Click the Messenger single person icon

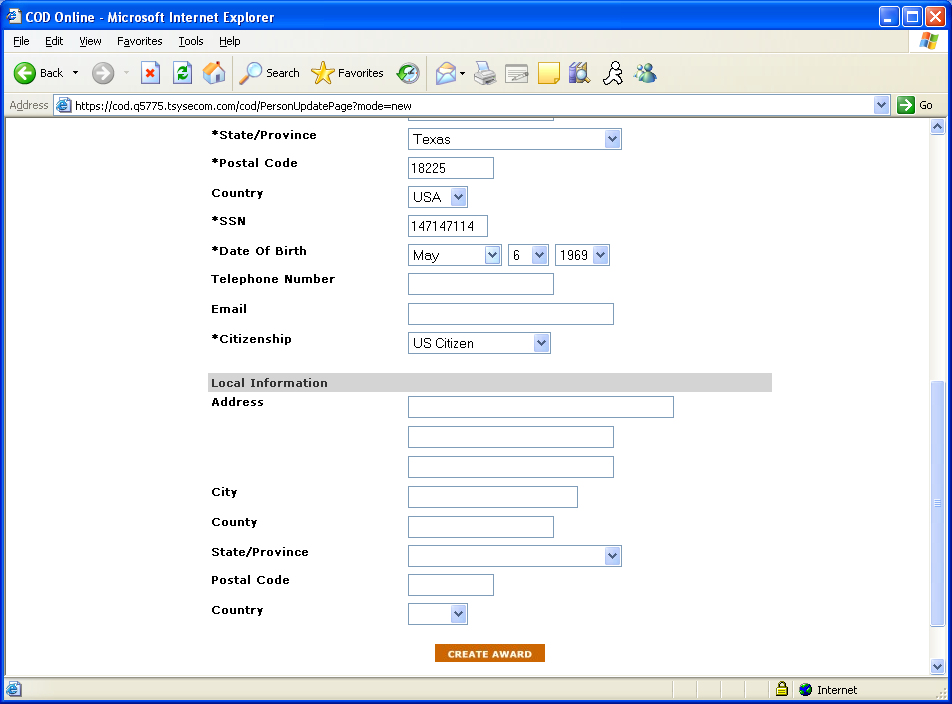tap(613, 73)
